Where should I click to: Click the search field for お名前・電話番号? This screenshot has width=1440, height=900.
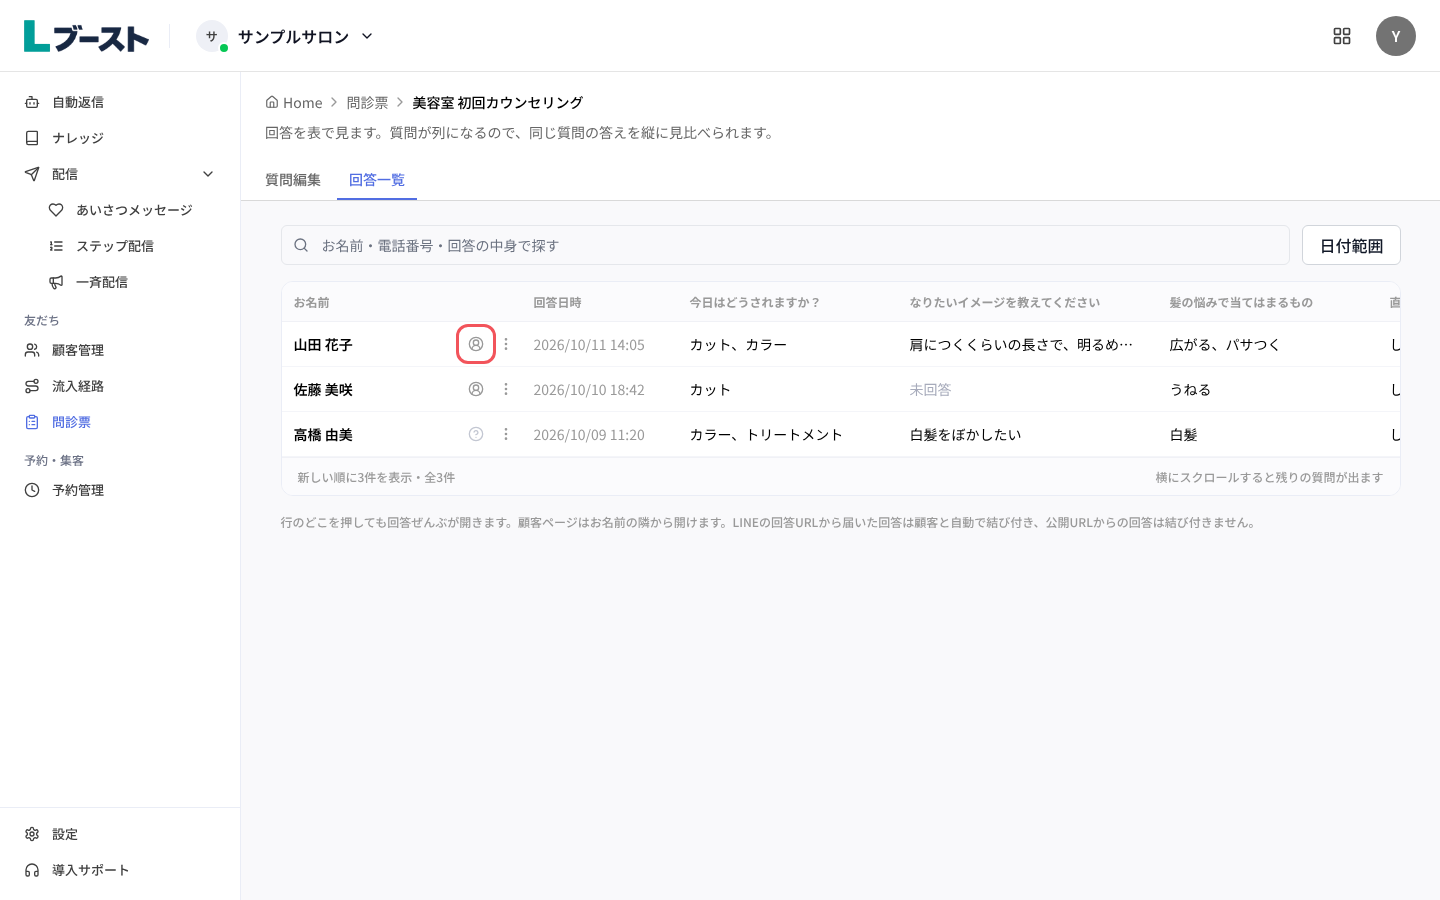pyautogui.click(x=785, y=245)
